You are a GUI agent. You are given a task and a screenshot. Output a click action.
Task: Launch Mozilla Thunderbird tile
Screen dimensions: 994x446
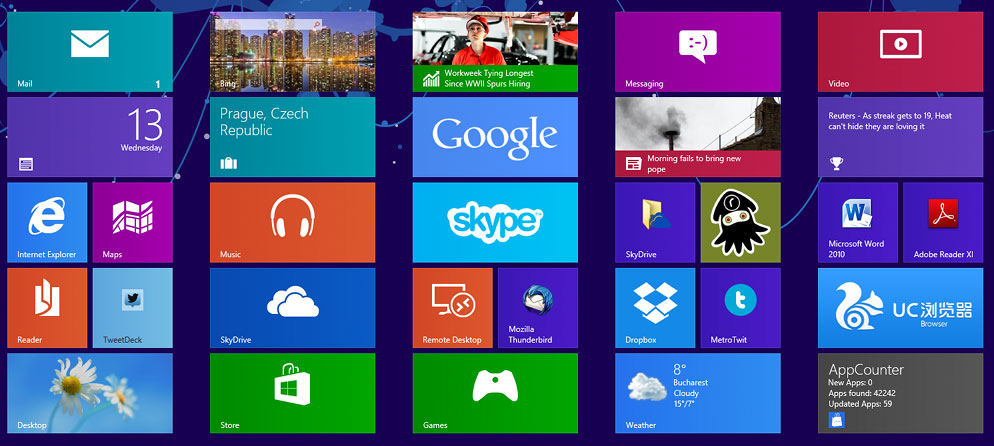(x=537, y=307)
